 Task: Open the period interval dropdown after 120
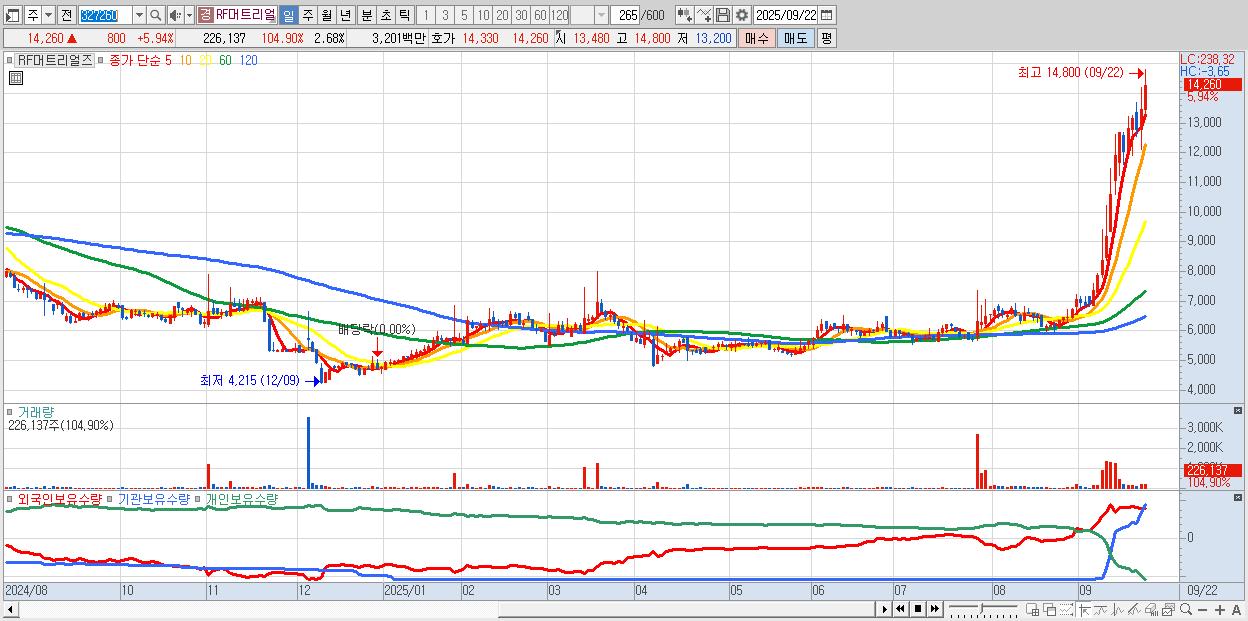[x=601, y=15]
